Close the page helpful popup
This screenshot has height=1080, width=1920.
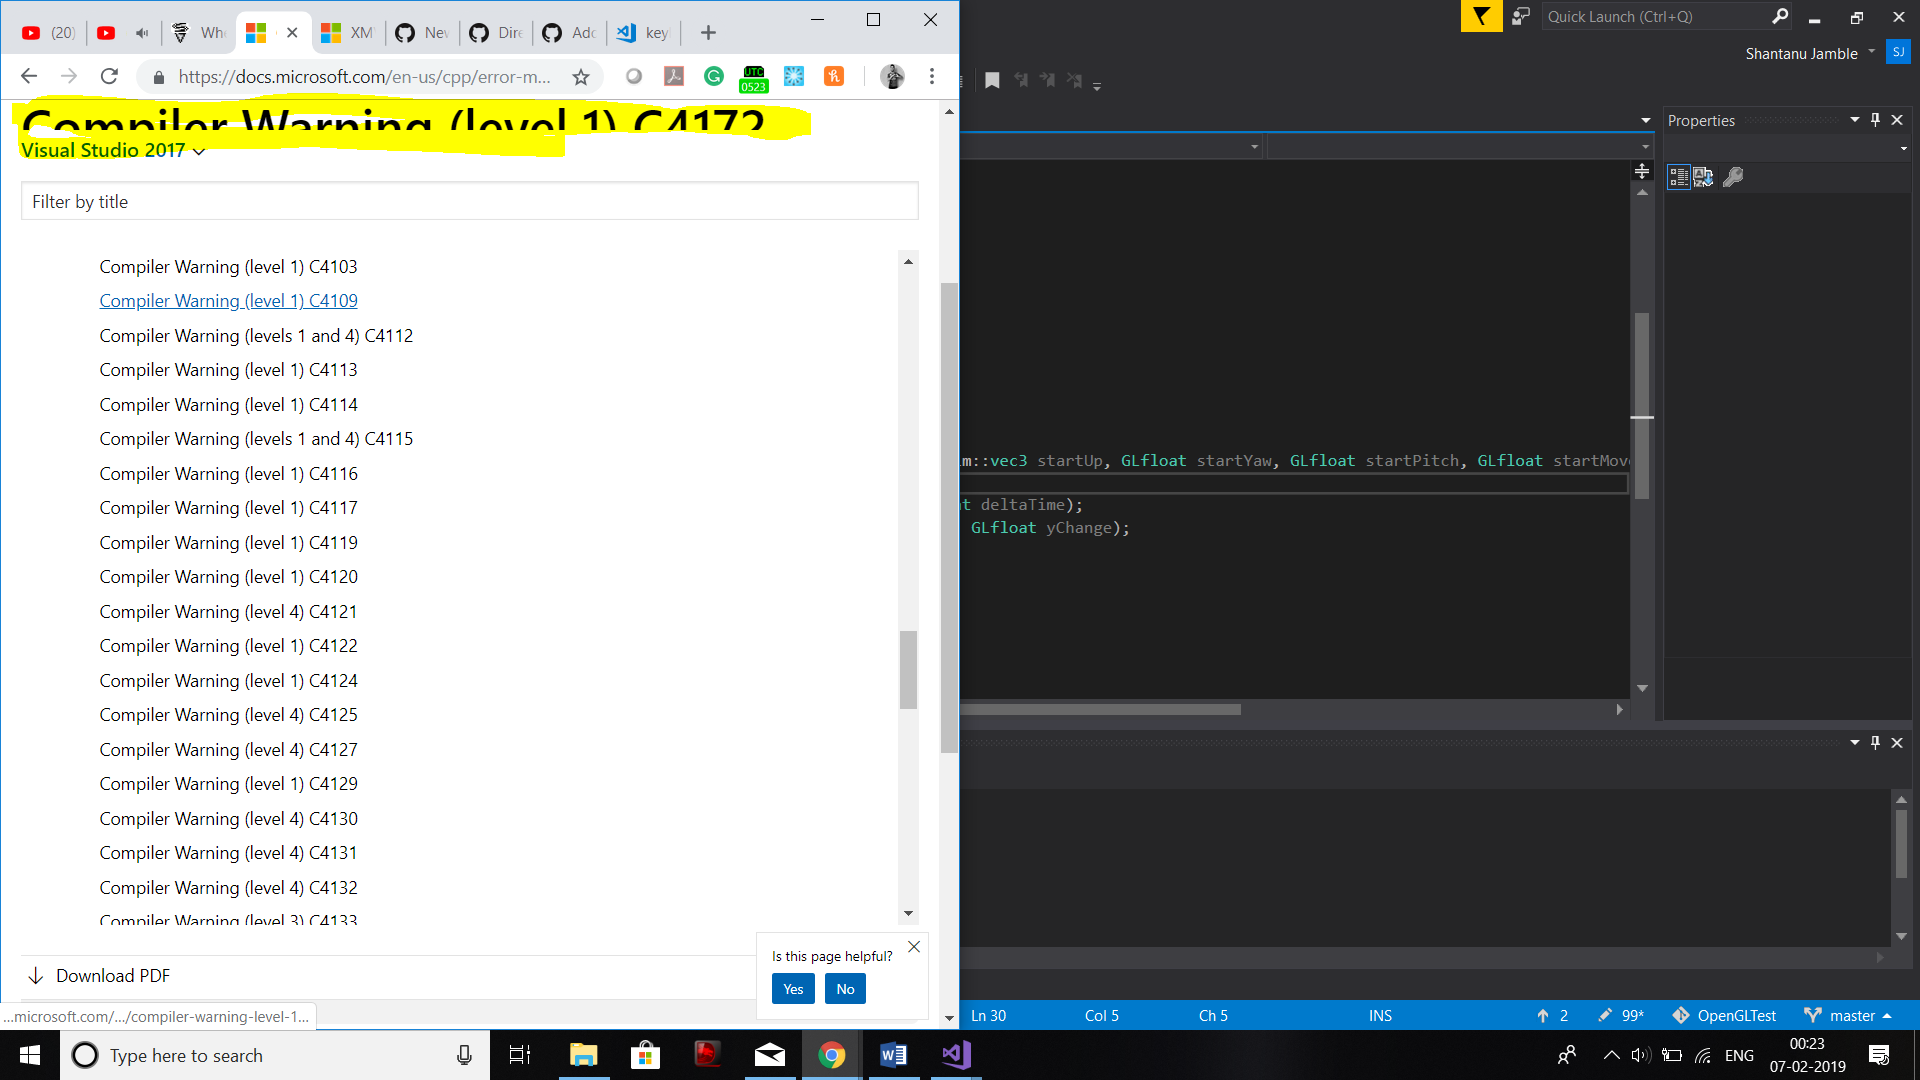(914, 946)
